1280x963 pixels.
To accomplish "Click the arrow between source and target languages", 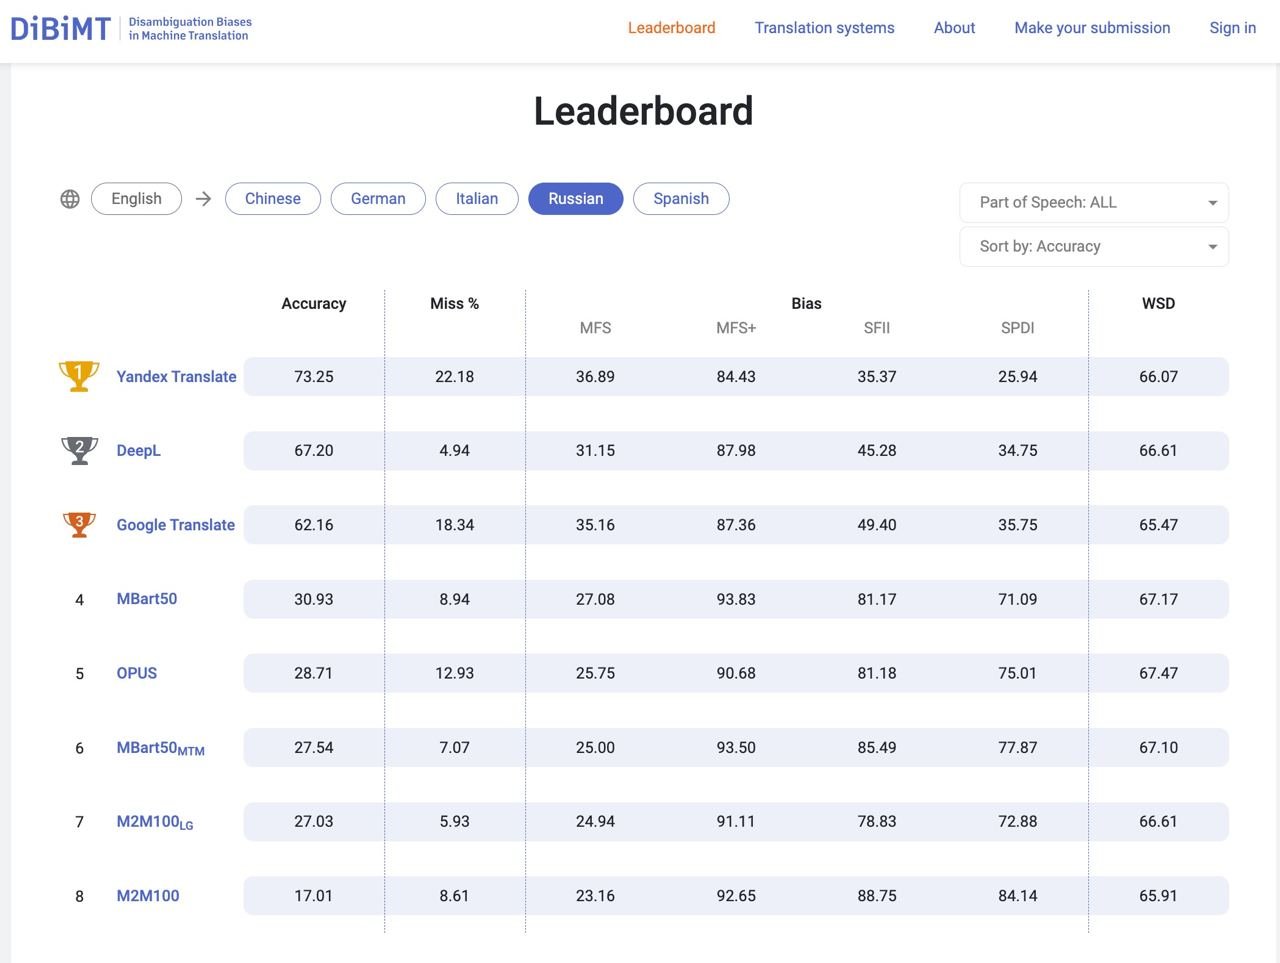I will coord(203,199).
